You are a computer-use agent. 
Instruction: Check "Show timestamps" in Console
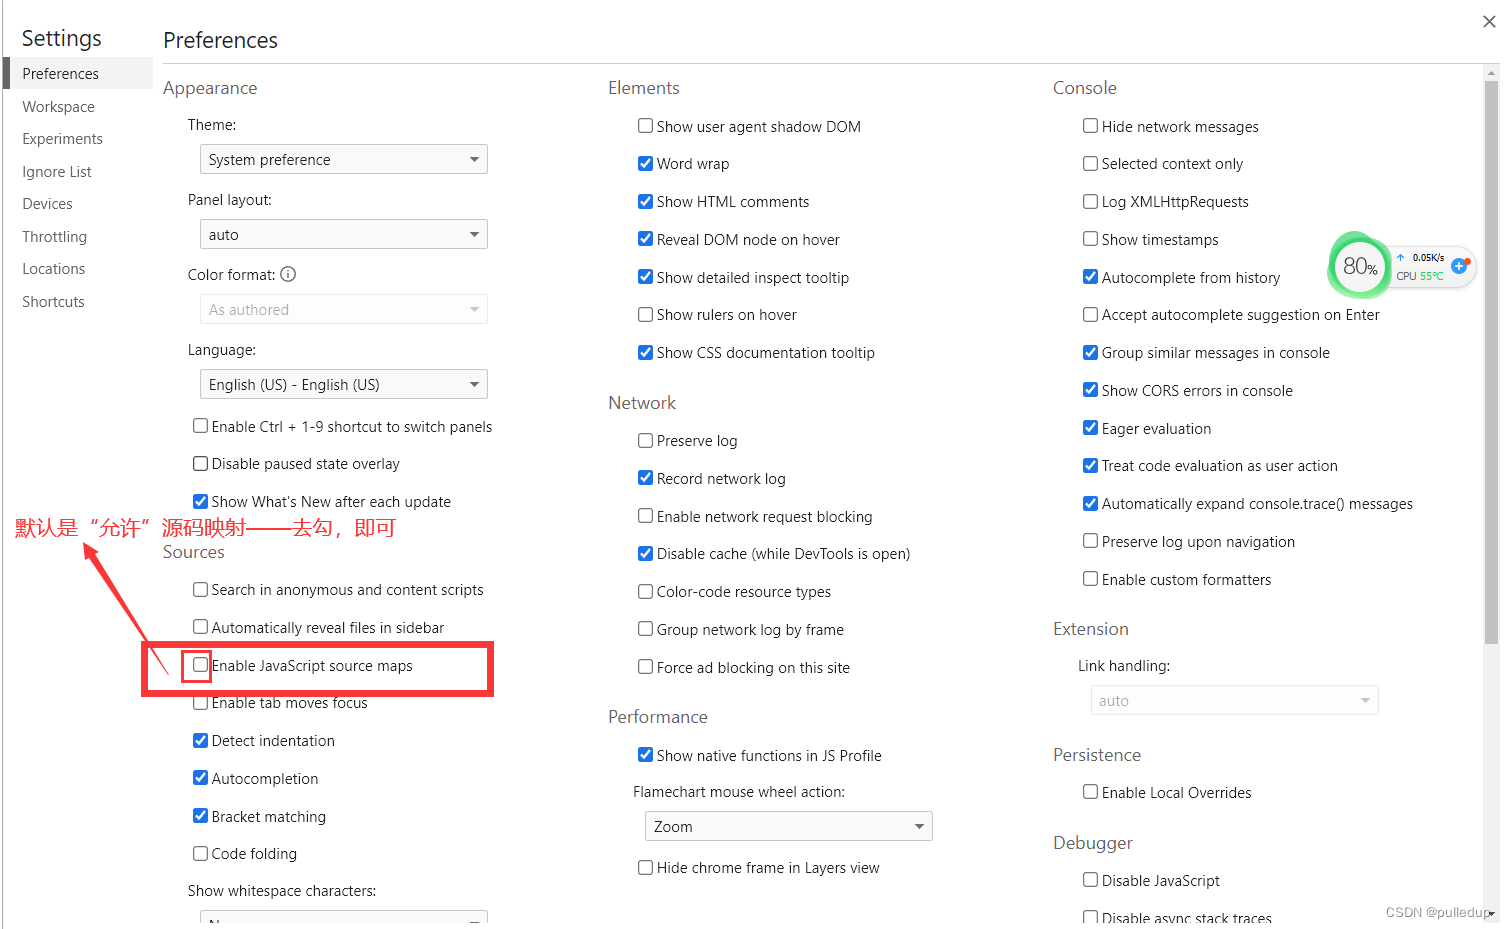coord(1090,239)
